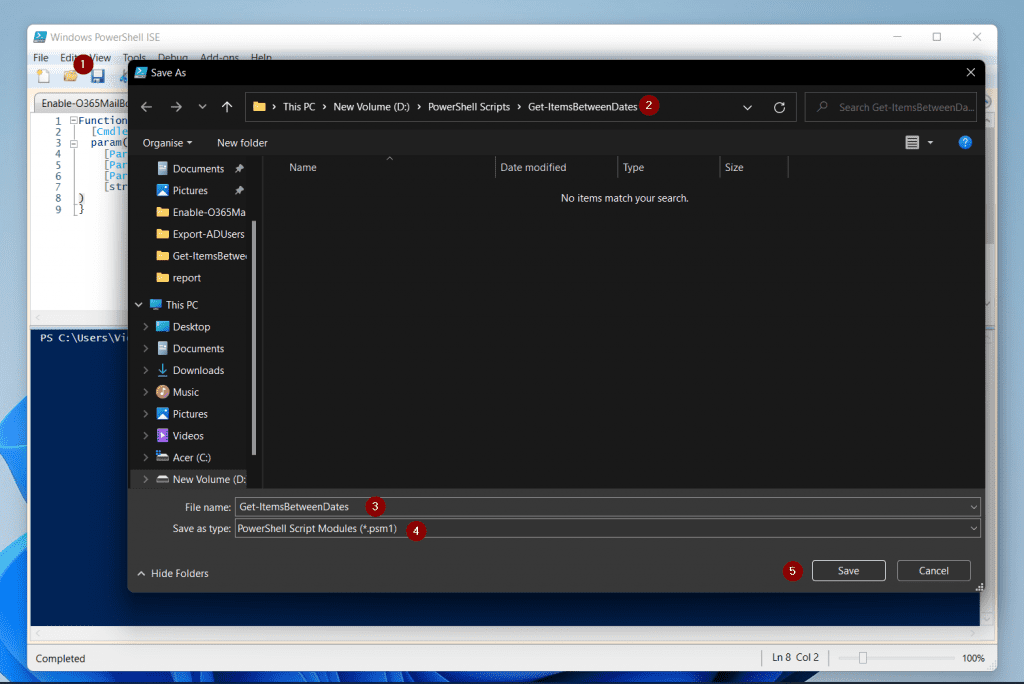Open the Save as type dropdown
This screenshot has width=1024, height=684.
pos(607,529)
